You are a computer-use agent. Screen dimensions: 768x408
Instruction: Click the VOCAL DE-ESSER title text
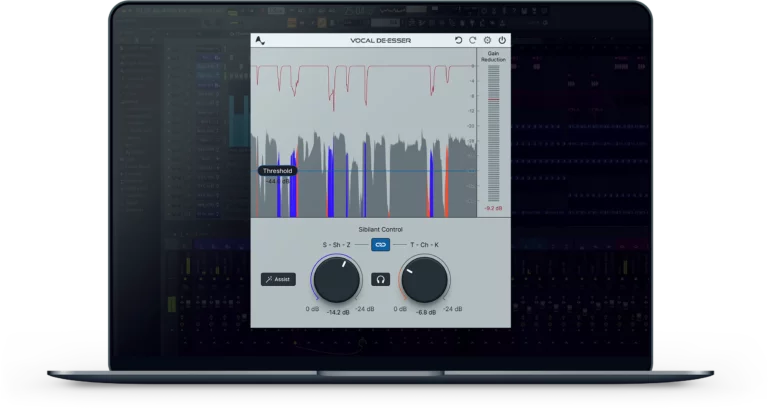point(381,41)
